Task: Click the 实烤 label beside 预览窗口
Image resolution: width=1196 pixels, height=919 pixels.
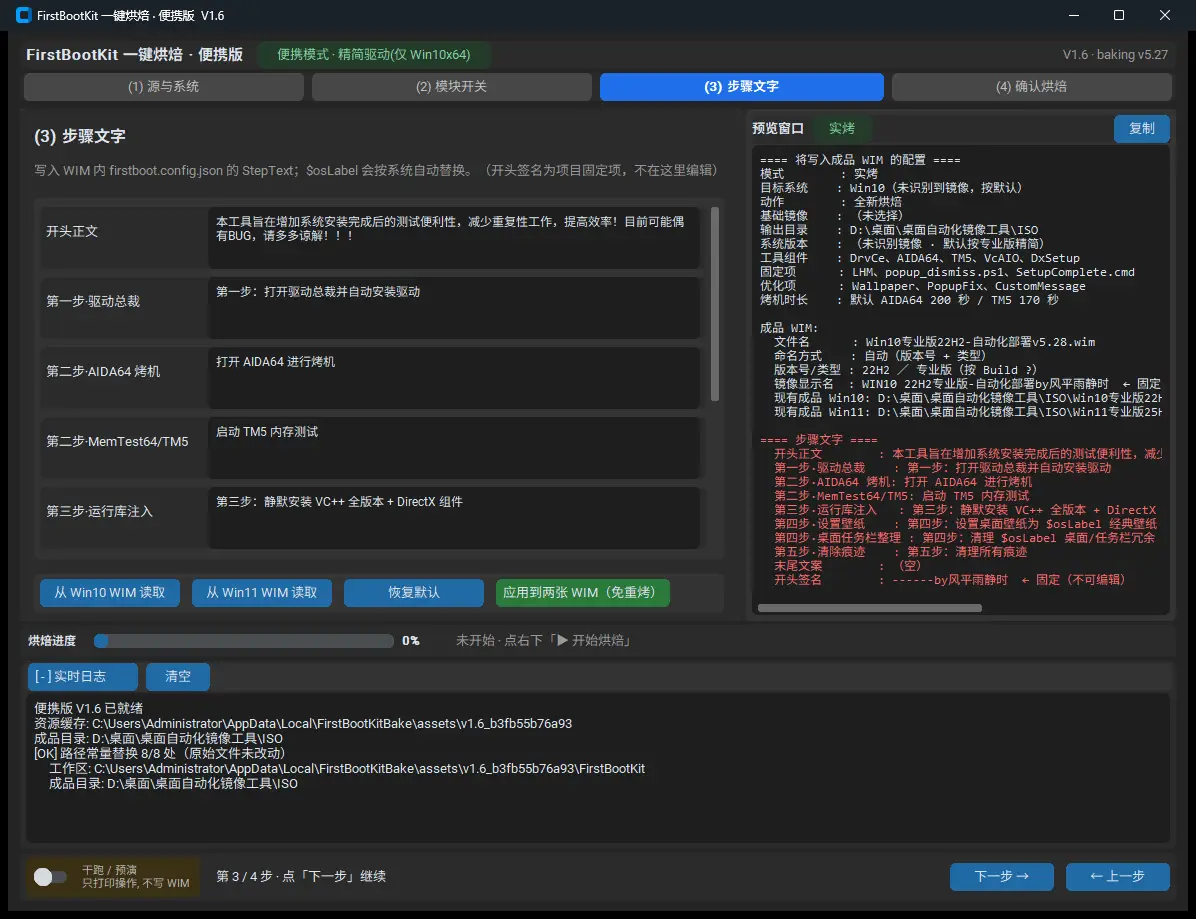Action: pos(841,128)
